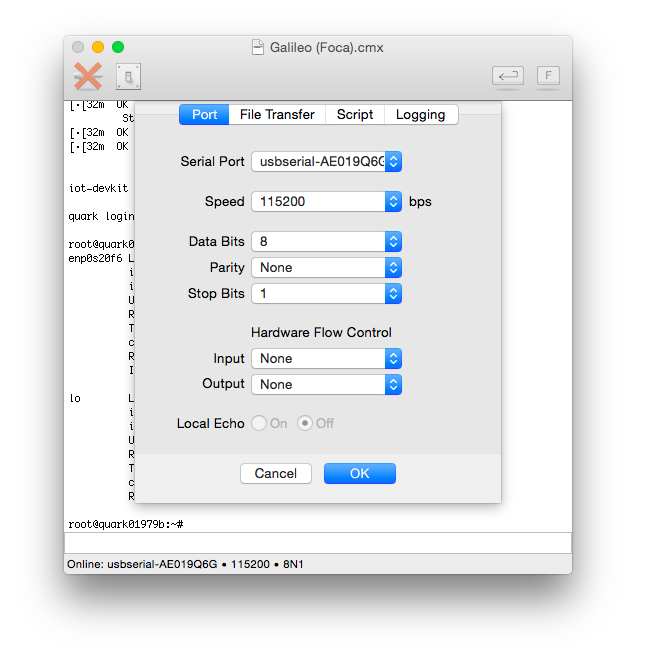Open the Logging tab
Viewport: 647px width, 651px height.
(421, 115)
